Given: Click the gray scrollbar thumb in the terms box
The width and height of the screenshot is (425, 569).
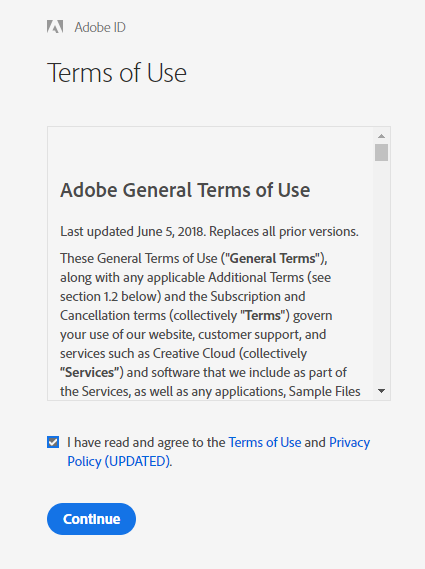Looking at the screenshot, I should click(x=381, y=152).
